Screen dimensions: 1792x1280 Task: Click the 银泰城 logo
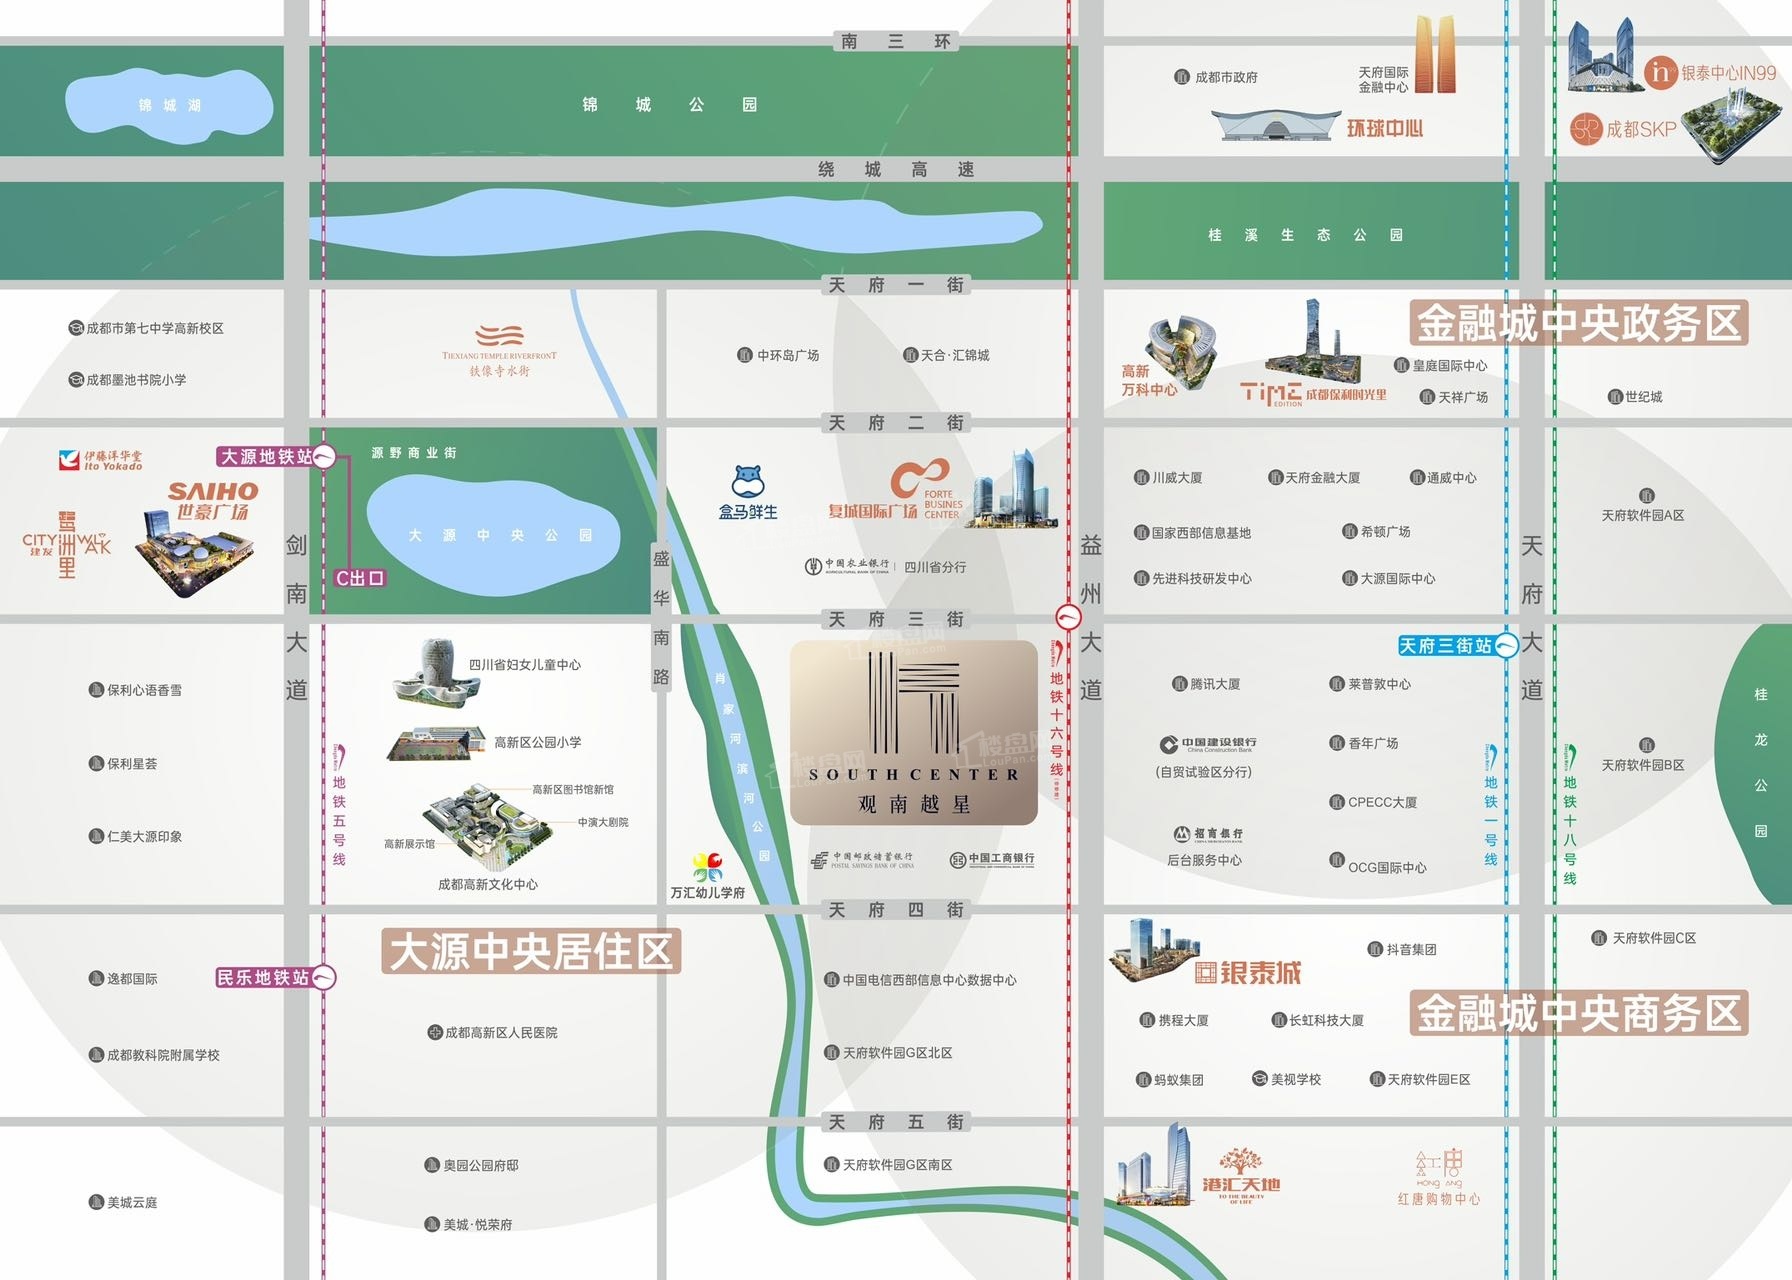click(1248, 972)
